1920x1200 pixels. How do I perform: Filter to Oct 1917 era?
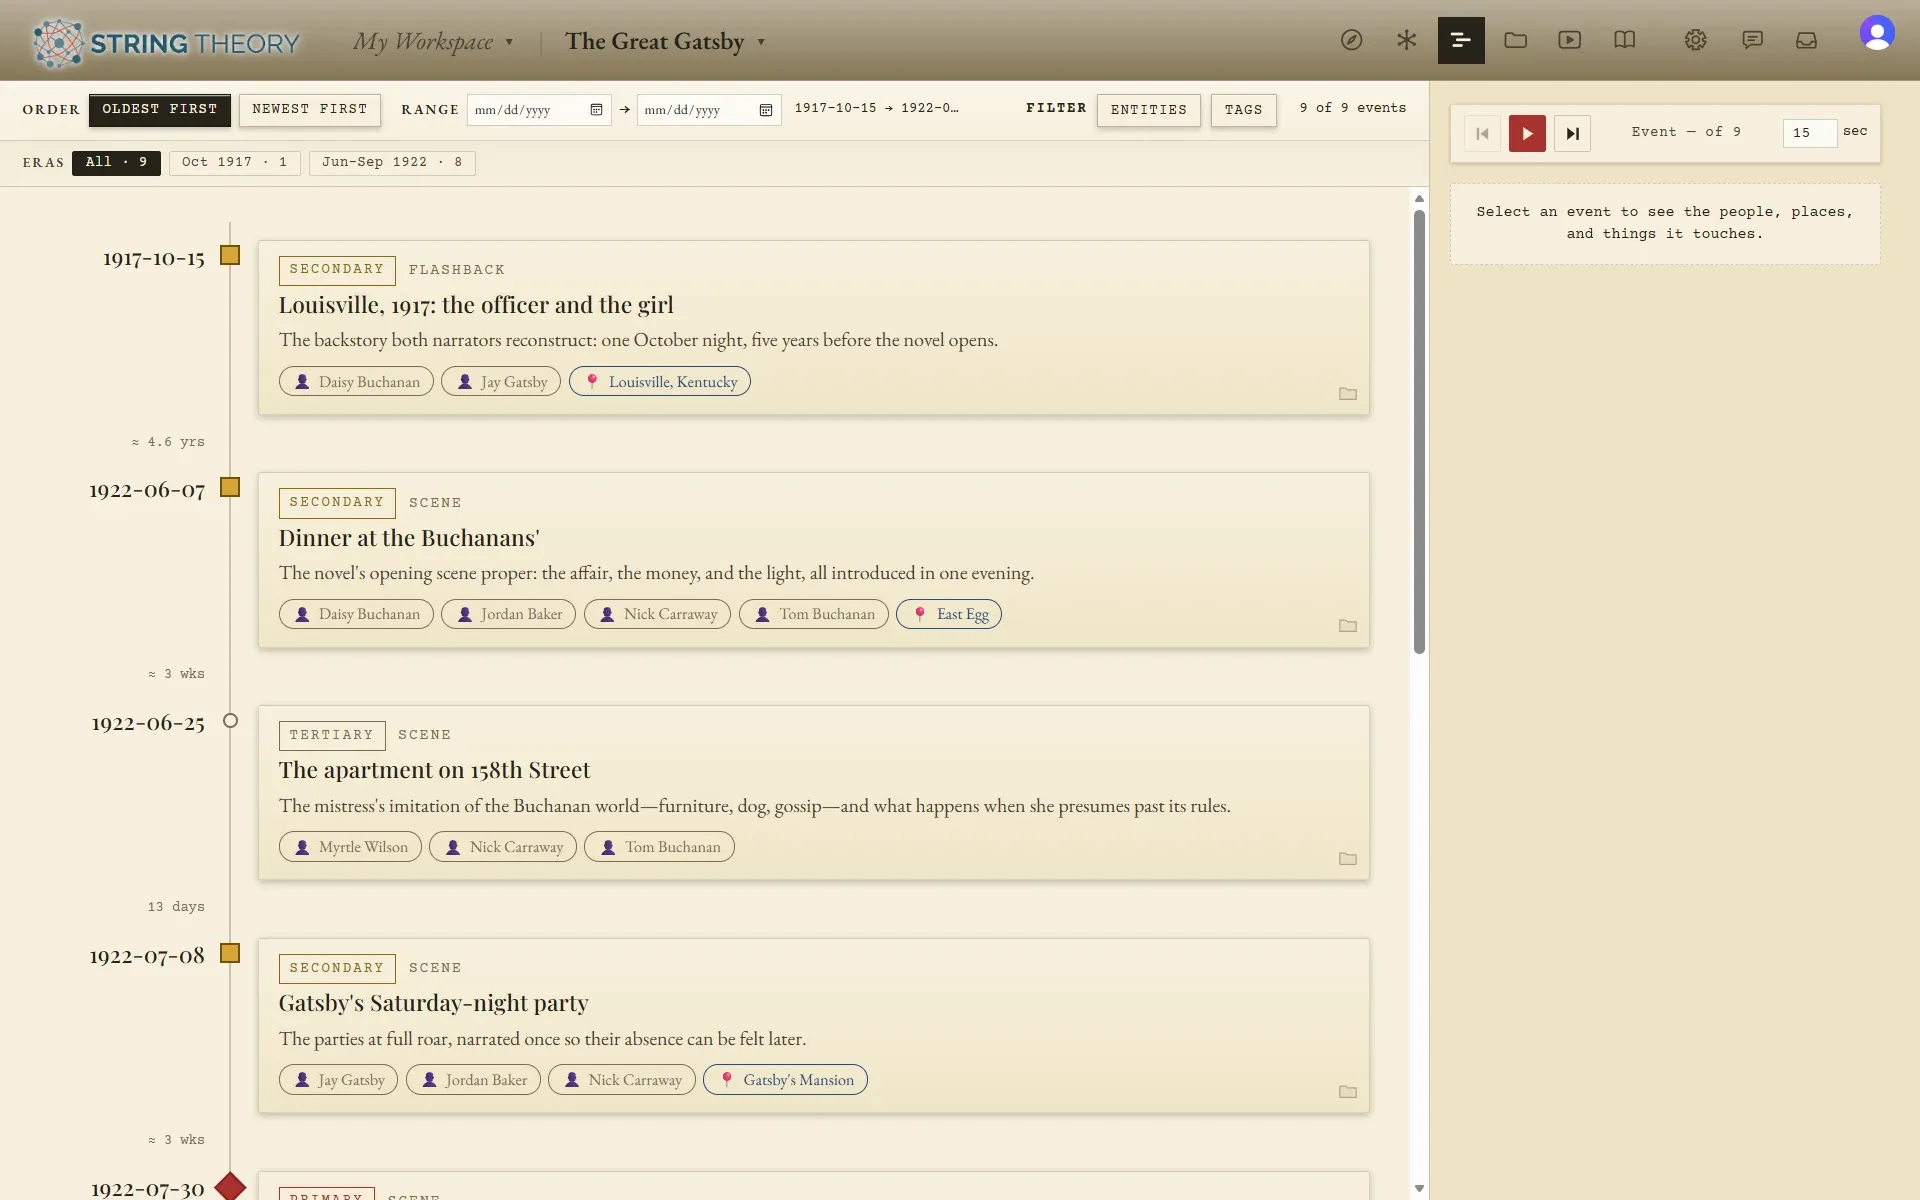click(x=234, y=162)
